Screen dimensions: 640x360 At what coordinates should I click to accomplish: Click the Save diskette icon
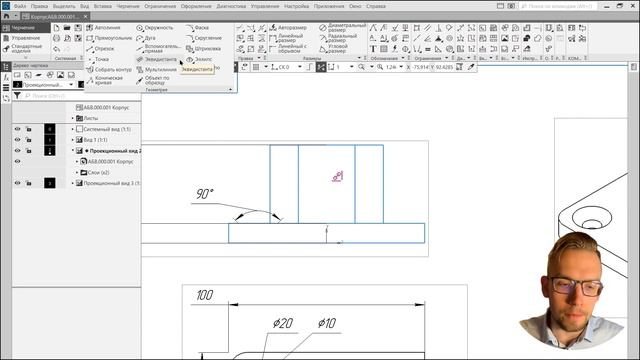(78, 28)
